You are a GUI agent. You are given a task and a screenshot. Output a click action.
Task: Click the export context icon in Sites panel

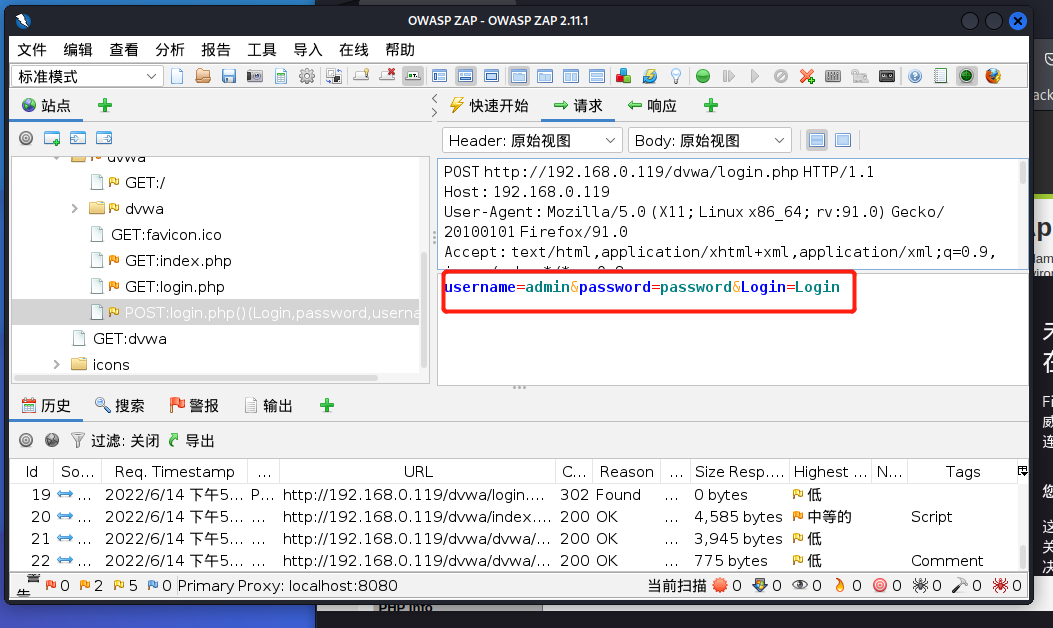coord(104,138)
